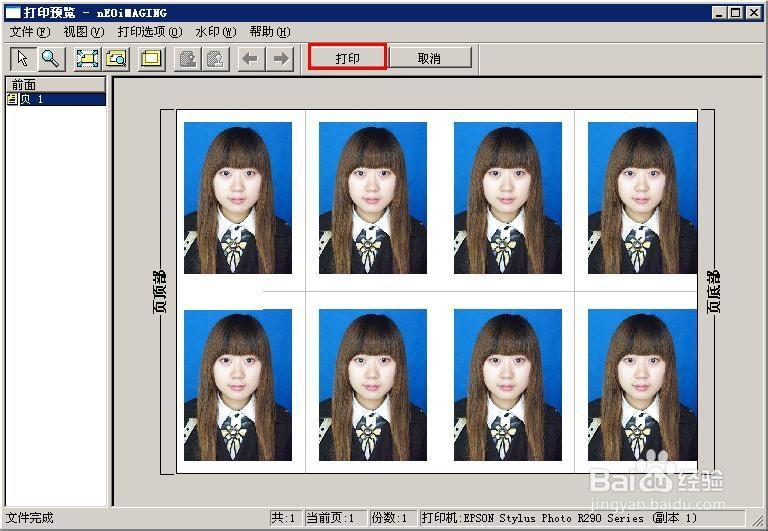Go to previous page with left arrow
This screenshot has height=531, width=768.
251,59
